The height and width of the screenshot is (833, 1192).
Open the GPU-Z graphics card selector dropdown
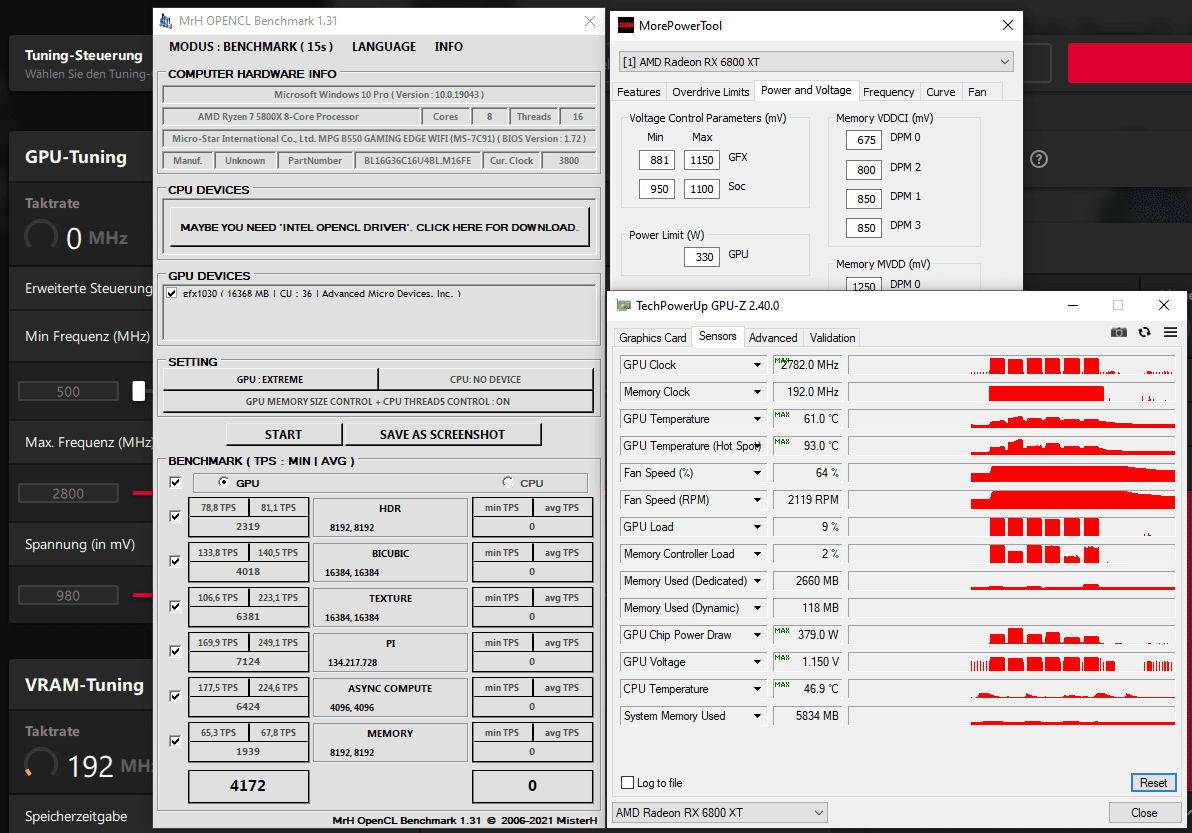719,812
